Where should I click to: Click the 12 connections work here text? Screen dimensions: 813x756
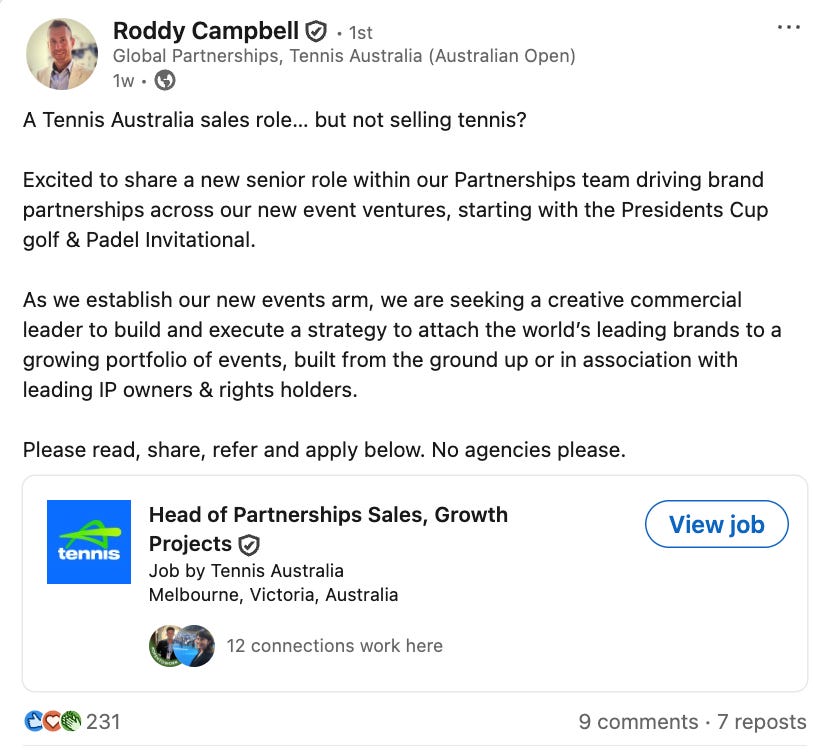[x=334, y=646]
